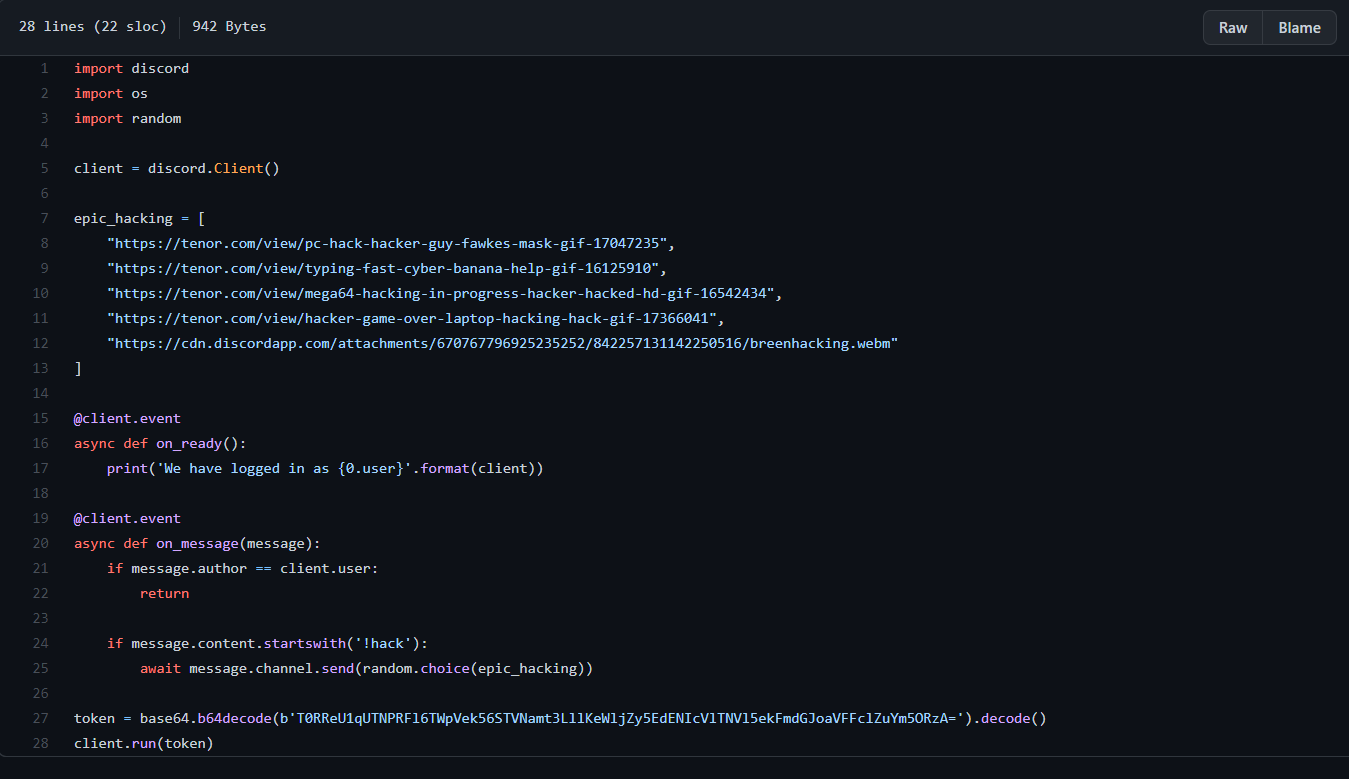Open the Raw file view
1349x779 pixels.
coord(1233,27)
